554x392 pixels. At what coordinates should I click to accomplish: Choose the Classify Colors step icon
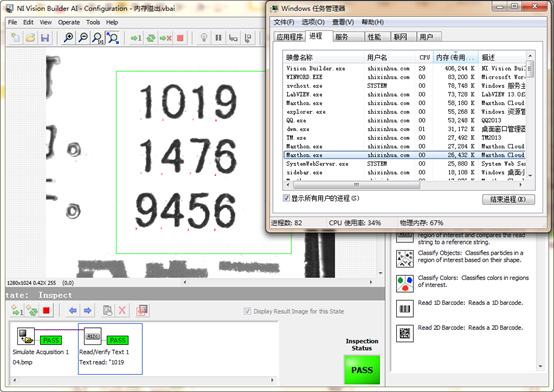coord(405,284)
